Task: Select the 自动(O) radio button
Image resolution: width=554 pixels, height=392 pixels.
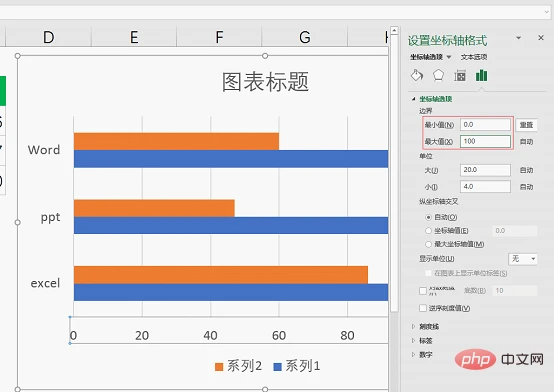Action: pyautogui.click(x=429, y=217)
